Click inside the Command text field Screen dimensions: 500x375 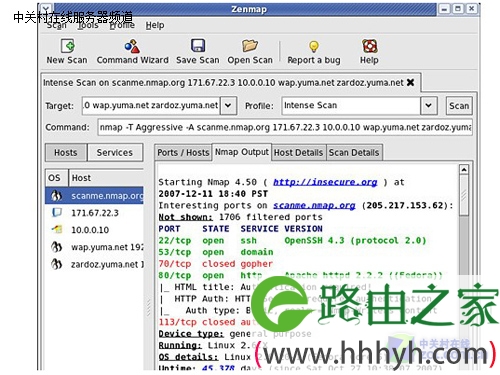click(285, 127)
